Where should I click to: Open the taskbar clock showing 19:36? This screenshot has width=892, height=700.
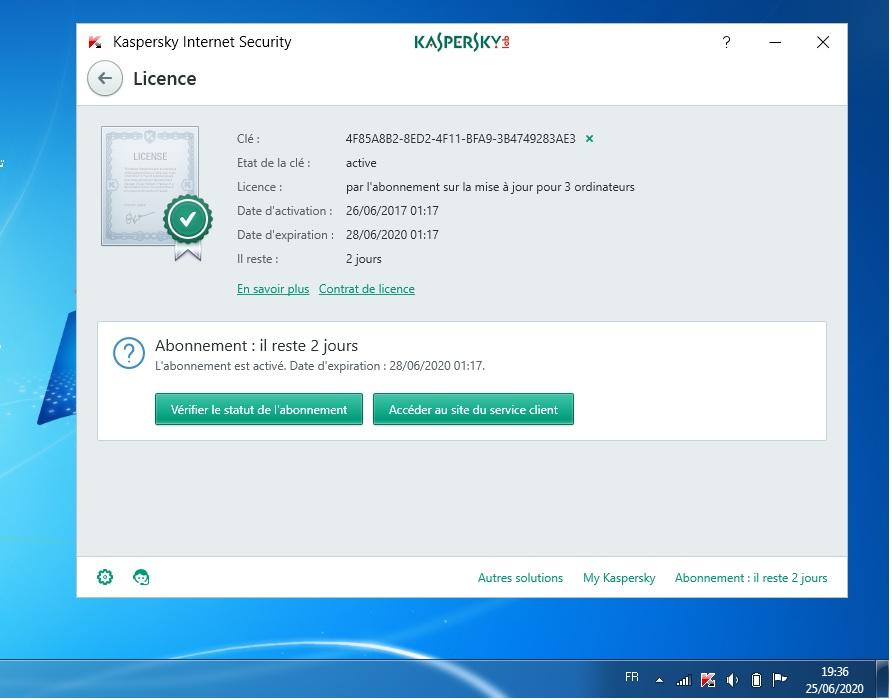click(835, 680)
